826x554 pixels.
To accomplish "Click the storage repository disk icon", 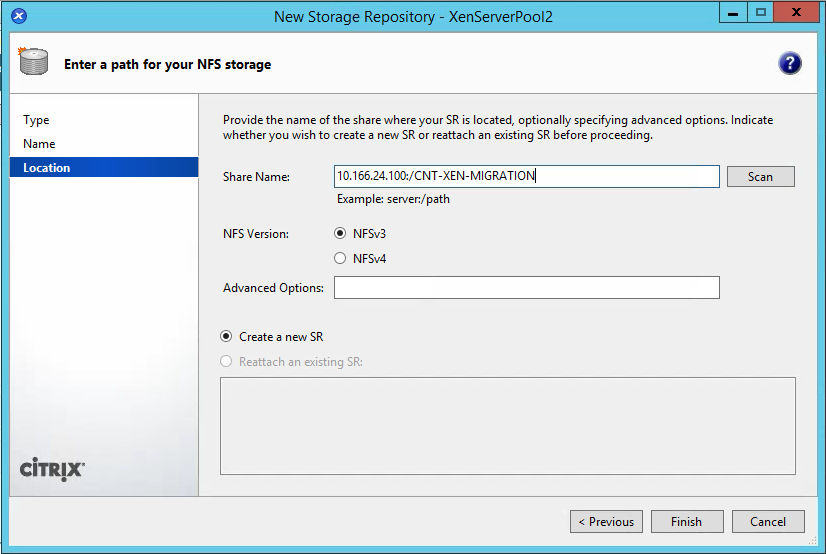I will [x=33, y=63].
